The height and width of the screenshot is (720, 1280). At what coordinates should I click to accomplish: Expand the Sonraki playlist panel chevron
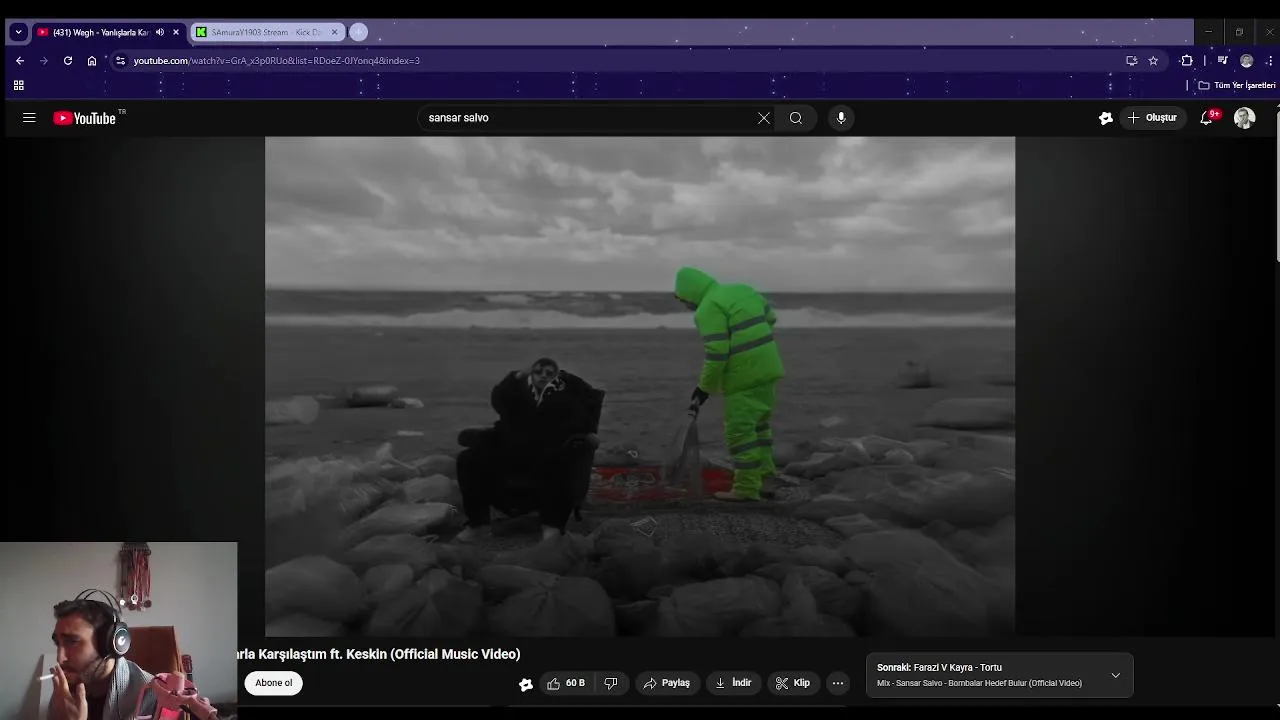coord(1116,675)
